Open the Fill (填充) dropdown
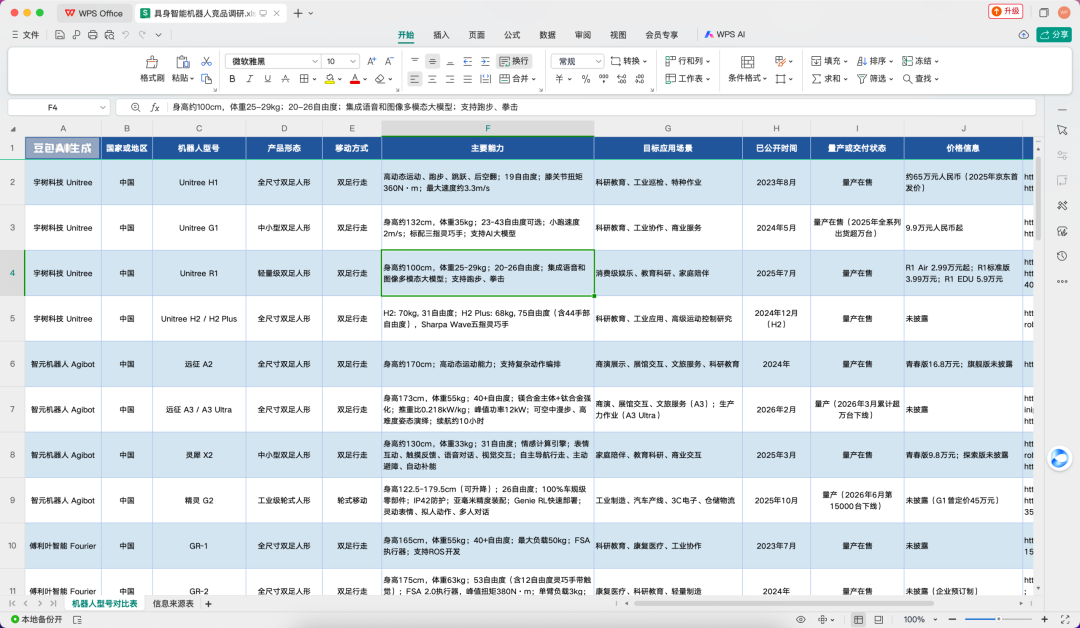This screenshot has height=628, width=1080. coord(829,61)
